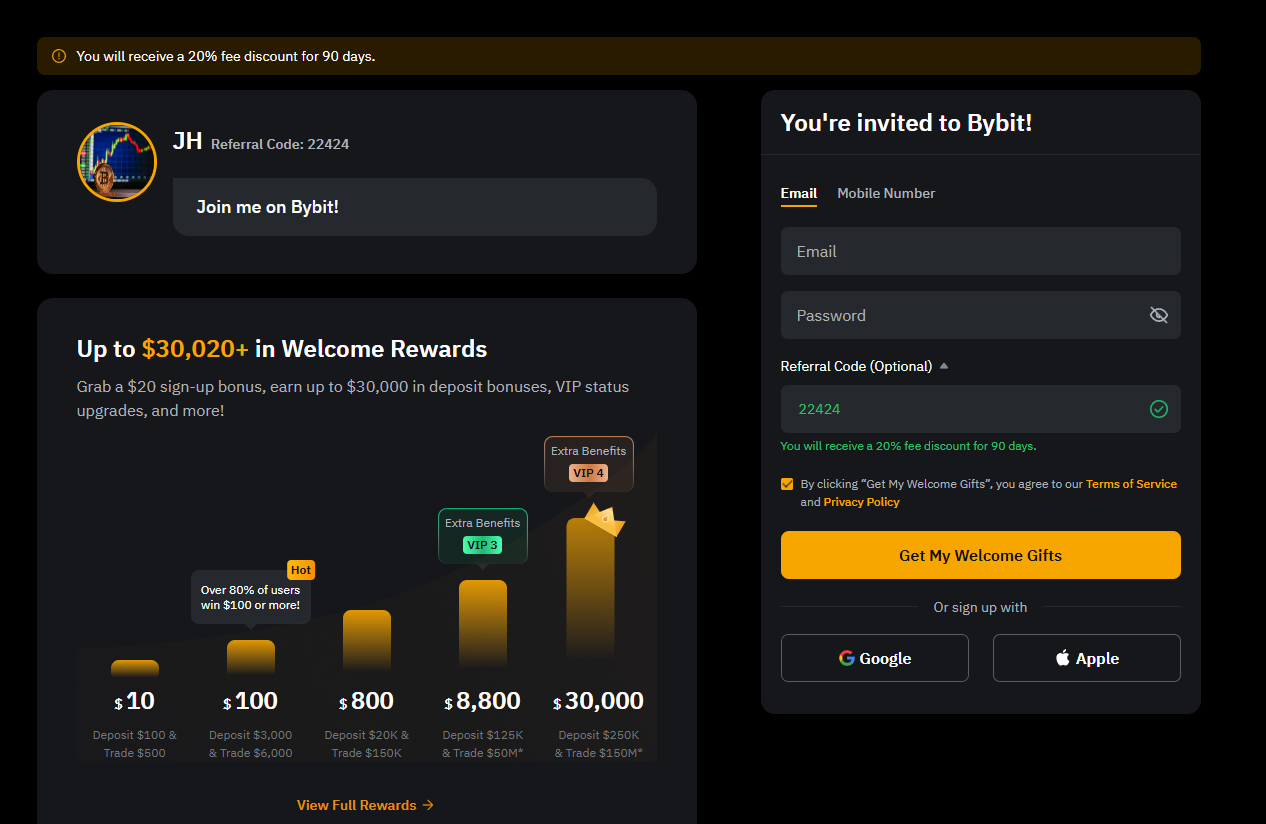Click 'Deposit $250K & Trade $150M*' text

(599, 744)
